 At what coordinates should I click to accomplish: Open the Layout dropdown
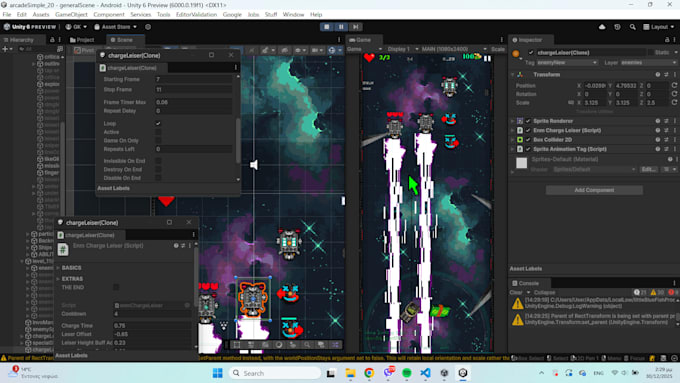point(658,27)
